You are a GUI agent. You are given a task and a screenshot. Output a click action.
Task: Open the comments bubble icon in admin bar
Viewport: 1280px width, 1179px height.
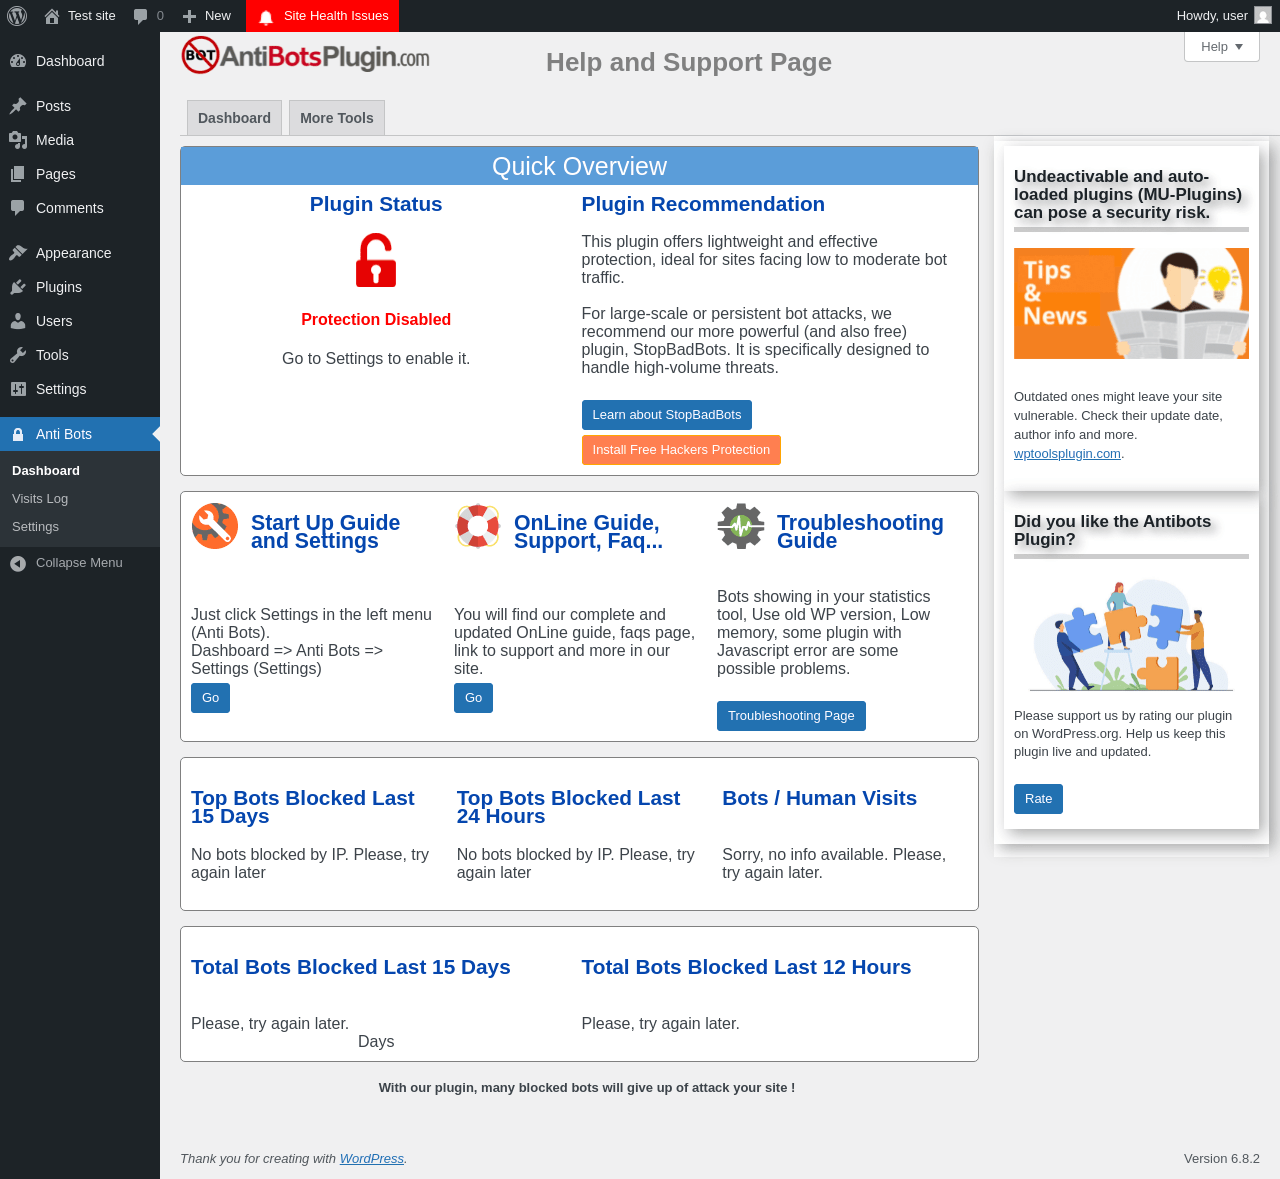141,16
